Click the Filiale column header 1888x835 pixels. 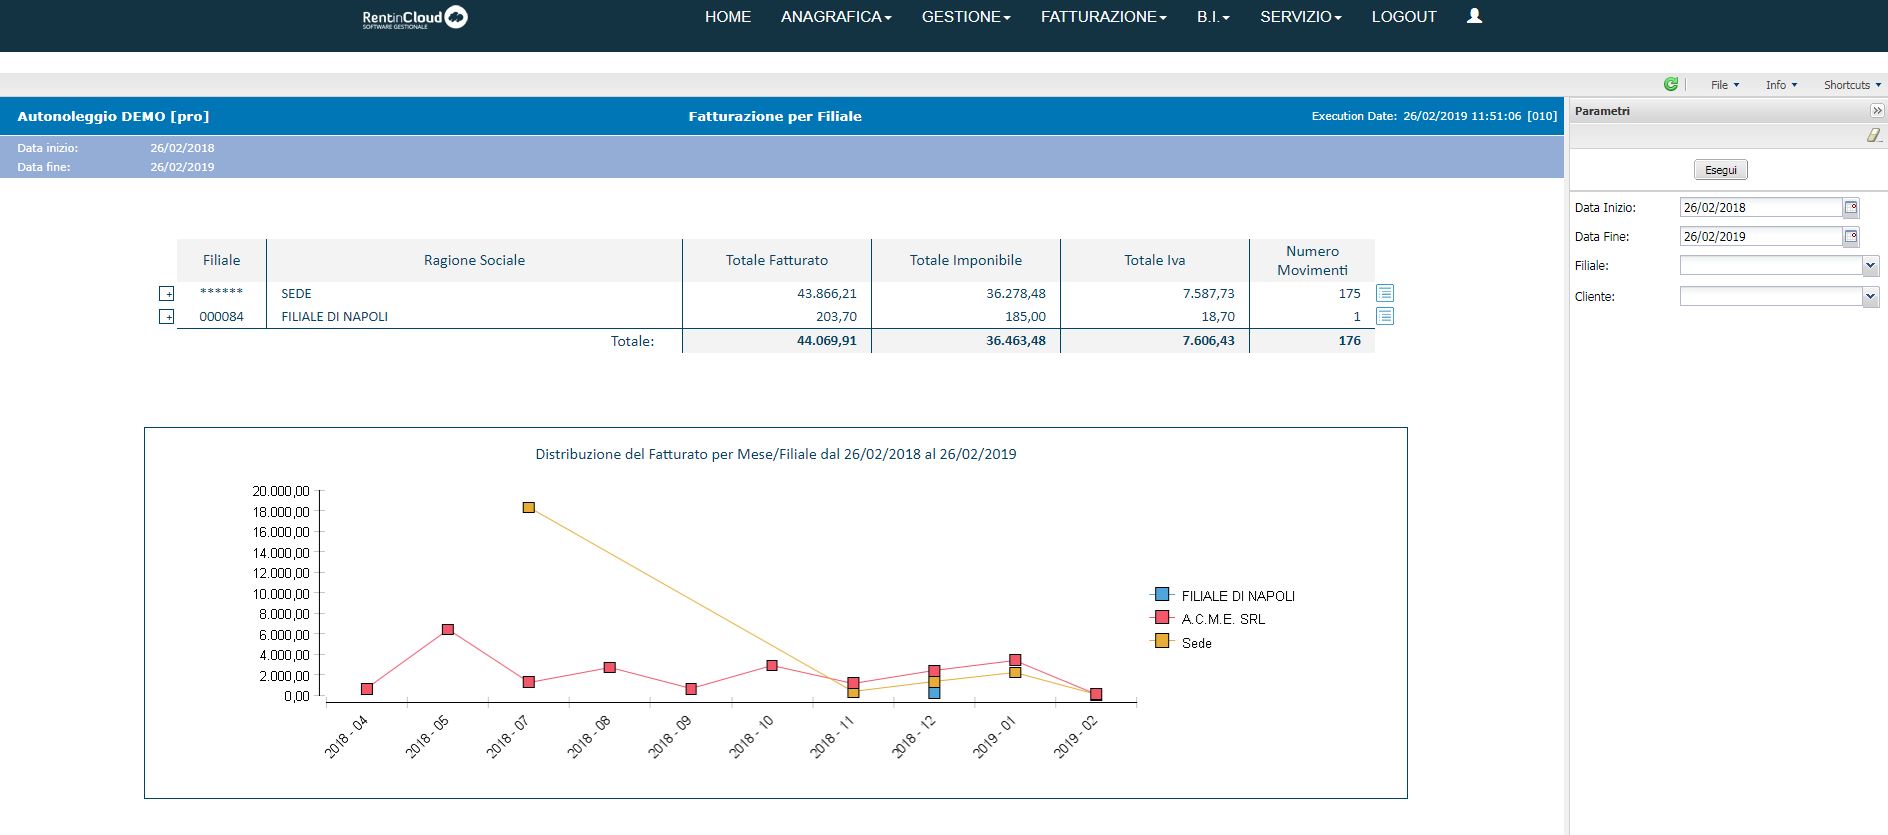point(221,260)
